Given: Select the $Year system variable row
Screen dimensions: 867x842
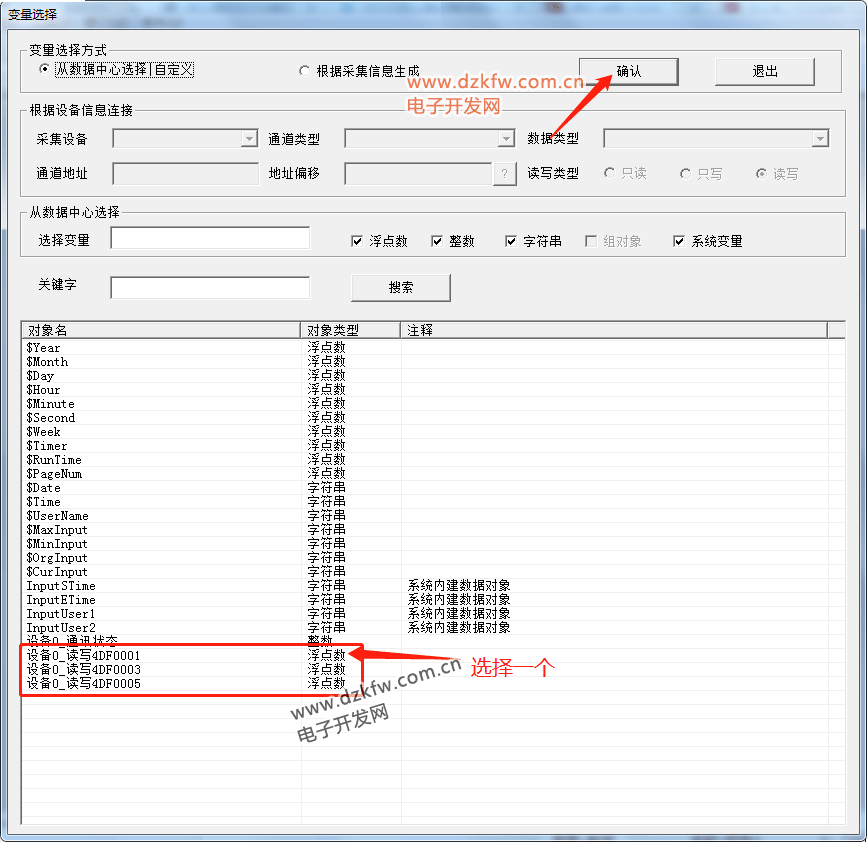Looking at the screenshot, I should [x=43, y=348].
